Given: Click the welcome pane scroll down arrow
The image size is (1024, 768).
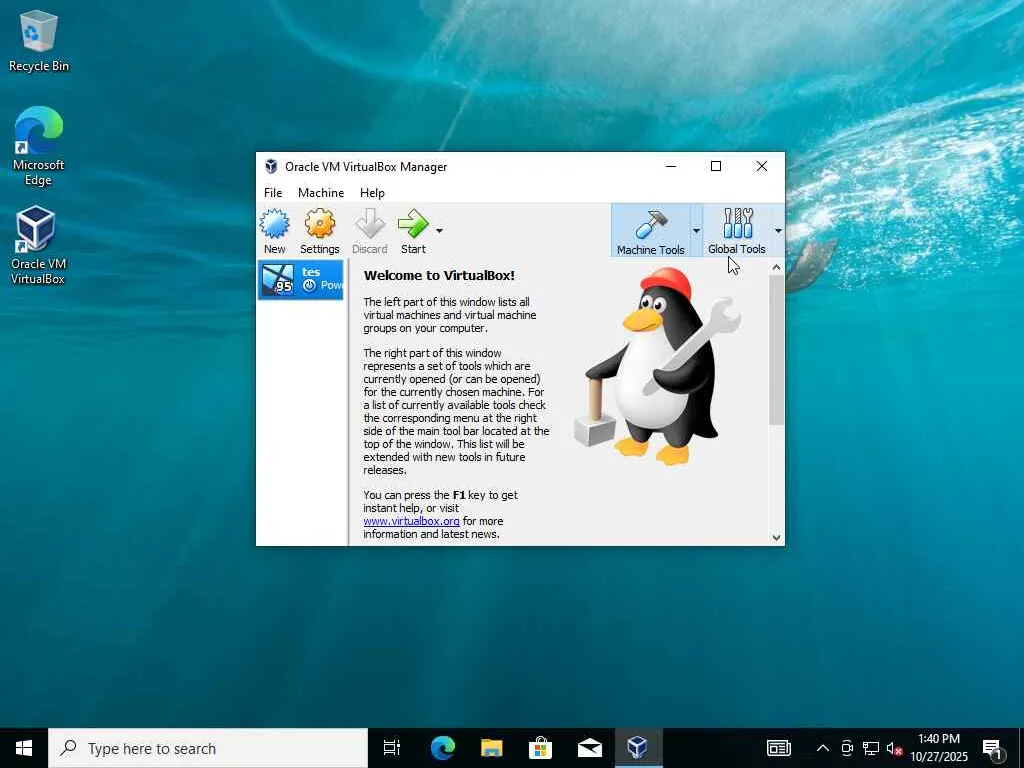Looking at the screenshot, I should [776, 537].
